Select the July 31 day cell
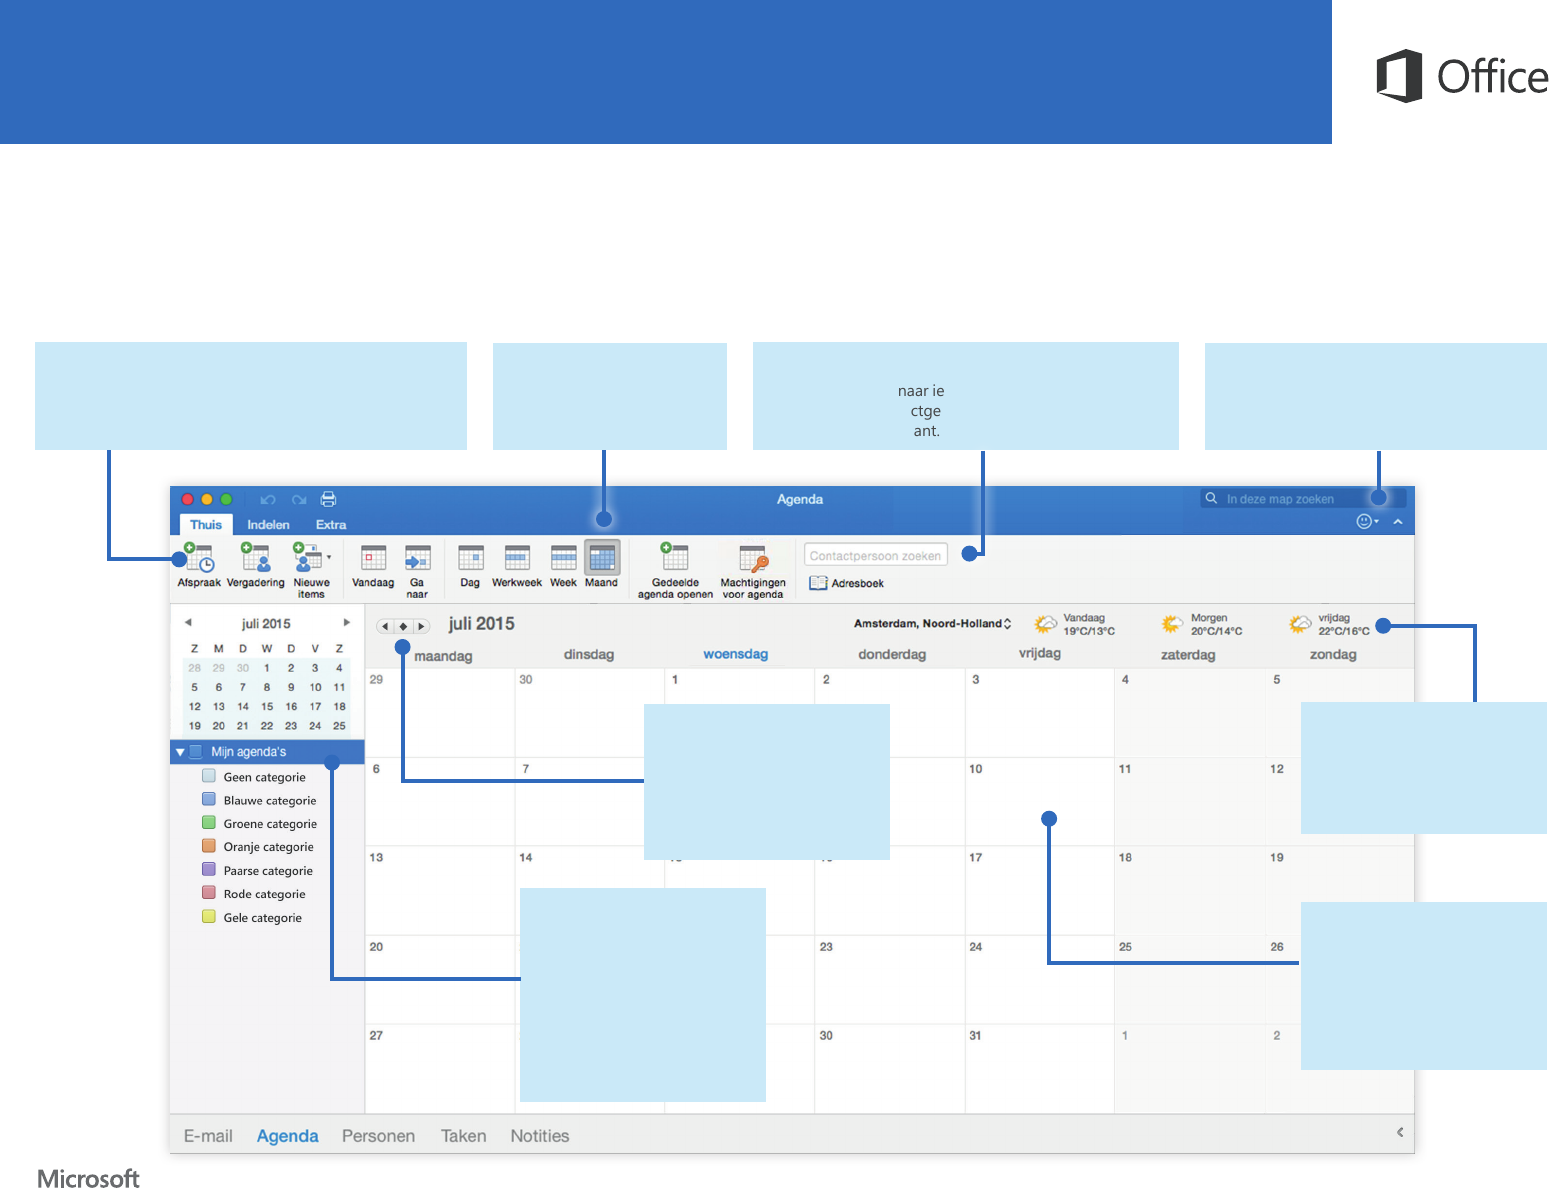This screenshot has width=1549, height=1188. coord(1039,1068)
